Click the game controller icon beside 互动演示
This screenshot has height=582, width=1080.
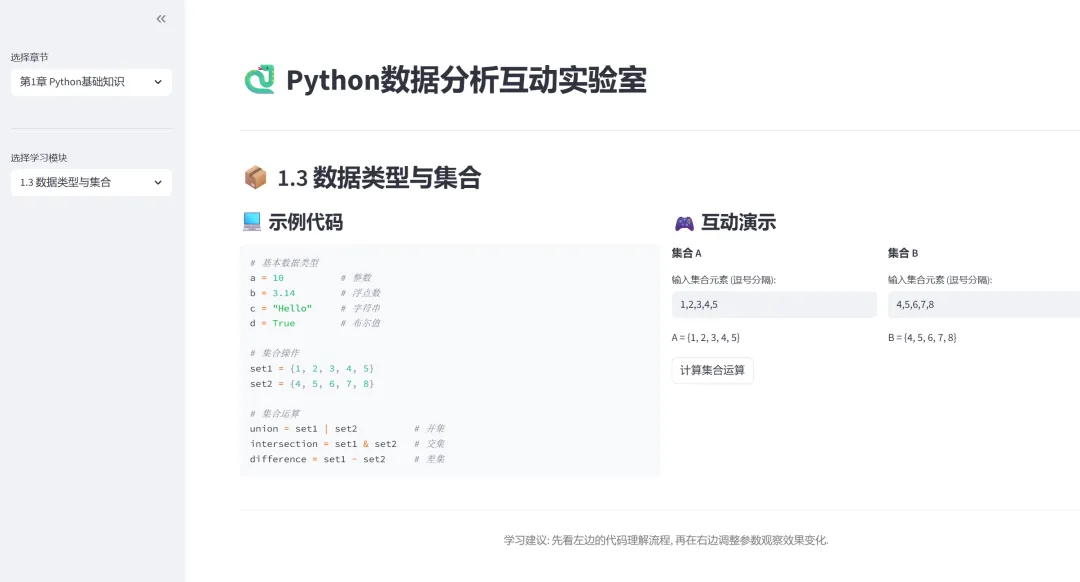point(684,223)
